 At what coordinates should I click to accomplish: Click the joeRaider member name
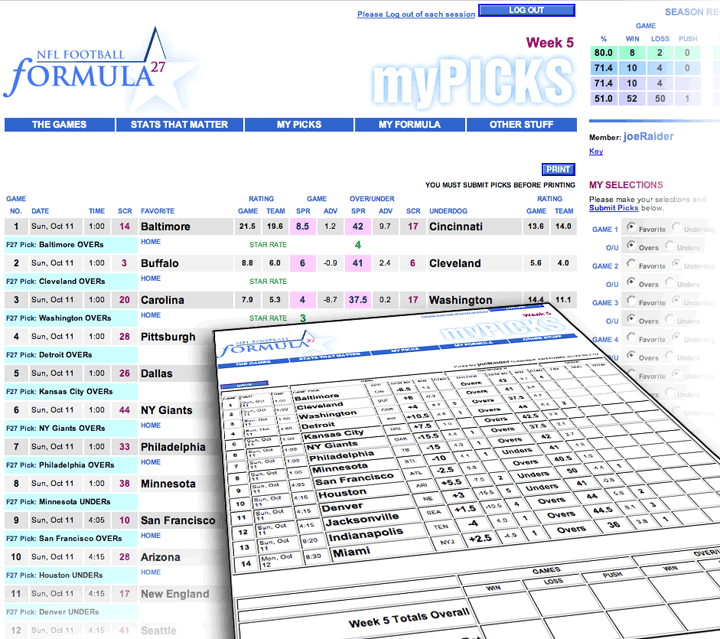(648, 136)
